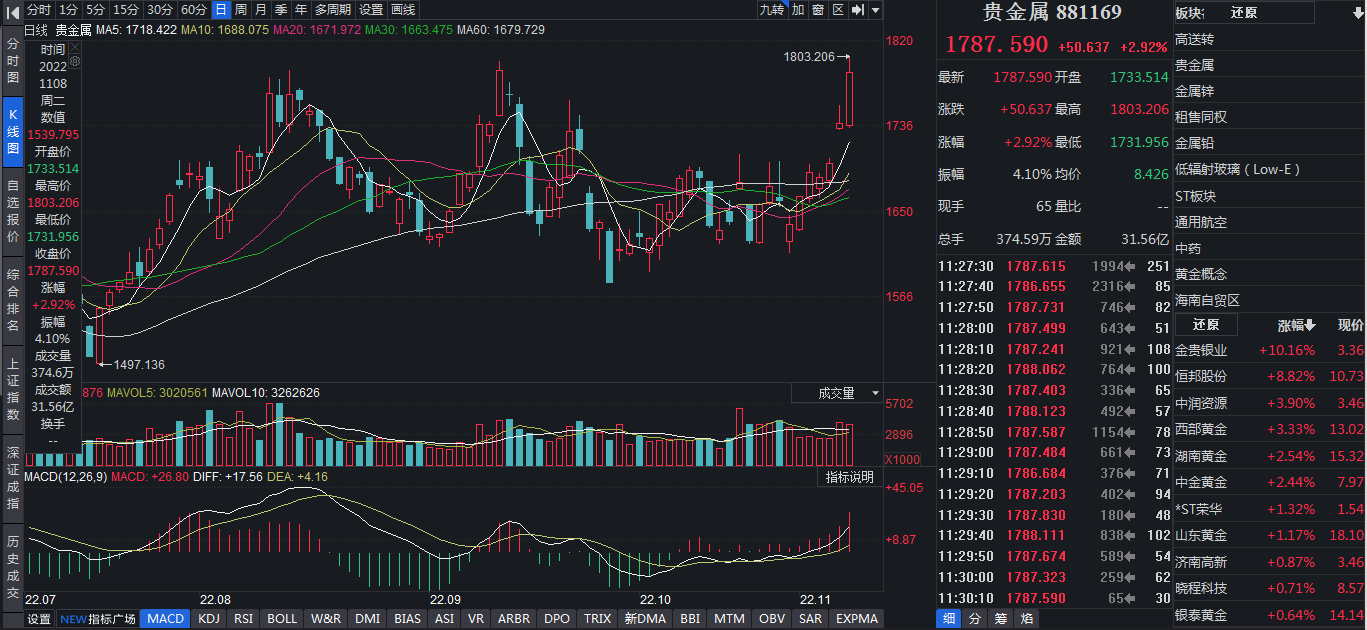Click the 加 add icon in toolbar
This screenshot has height=630, width=1367.
(x=798, y=10)
